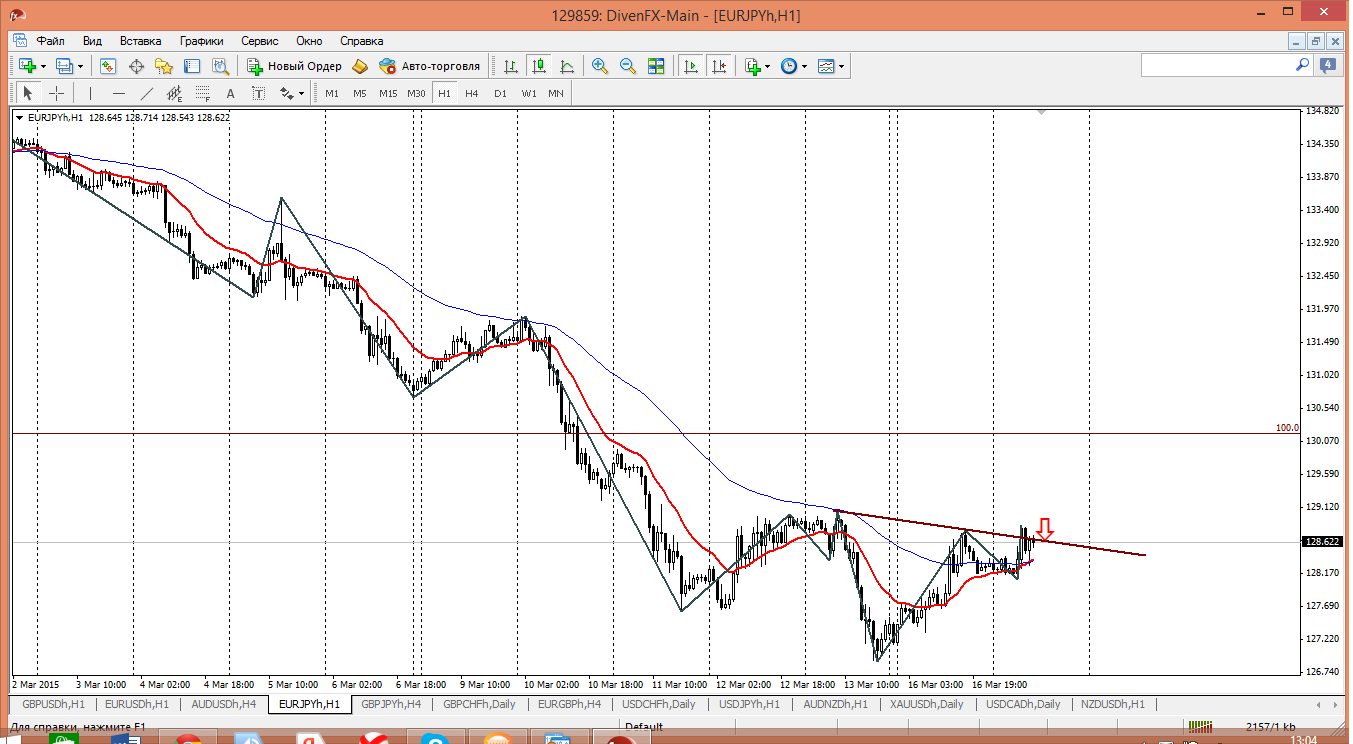Open the Market Watch window icon
Image resolution: width=1353 pixels, height=744 pixels.
click(x=108, y=66)
